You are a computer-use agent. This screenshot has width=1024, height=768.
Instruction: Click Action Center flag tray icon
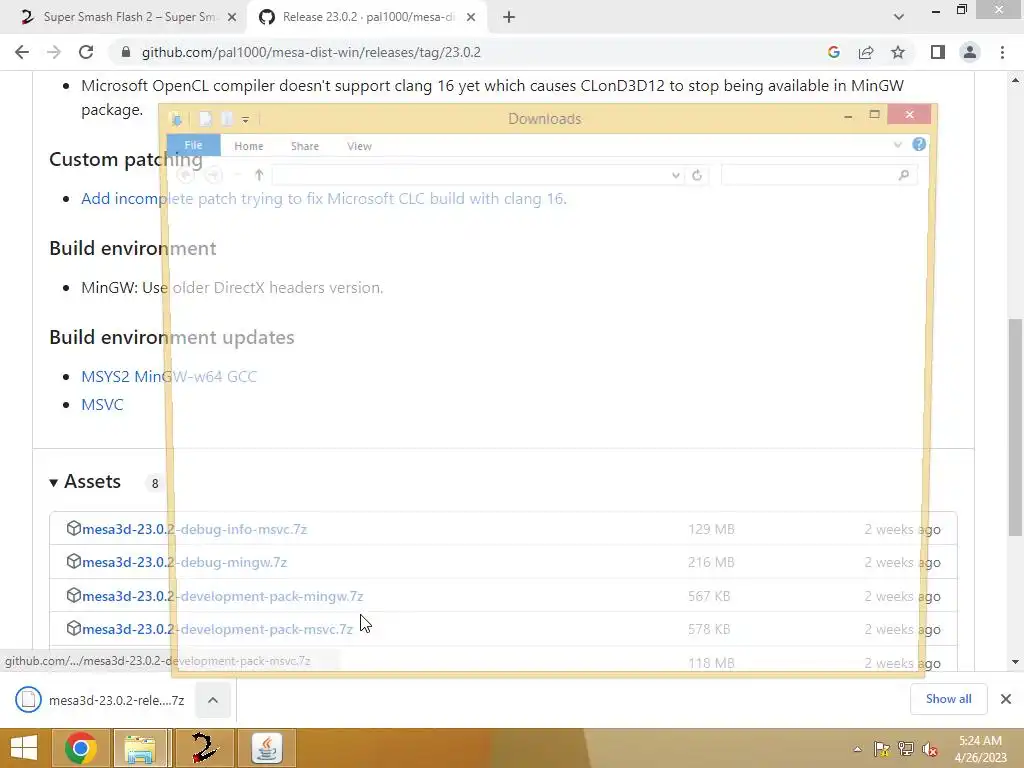[882, 749]
